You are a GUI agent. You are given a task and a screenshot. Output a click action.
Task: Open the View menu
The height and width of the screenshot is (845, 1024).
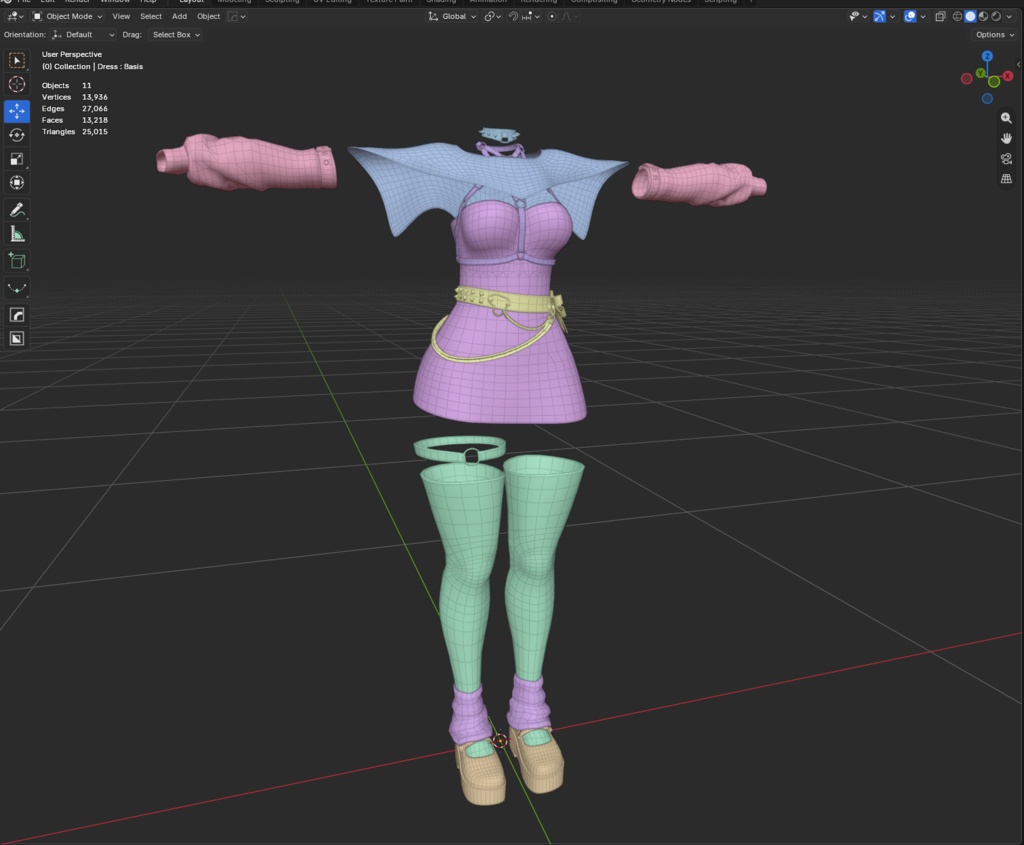(x=121, y=16)
